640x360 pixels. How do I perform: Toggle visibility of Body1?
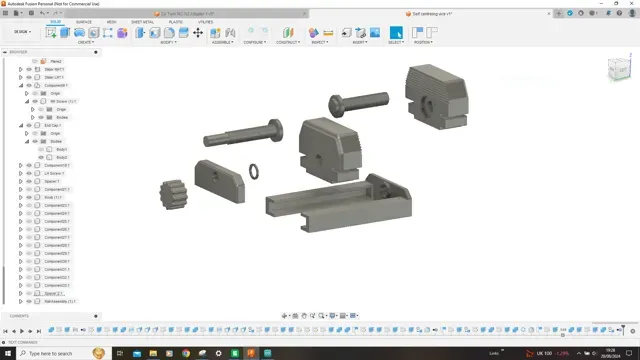point(41,149)
